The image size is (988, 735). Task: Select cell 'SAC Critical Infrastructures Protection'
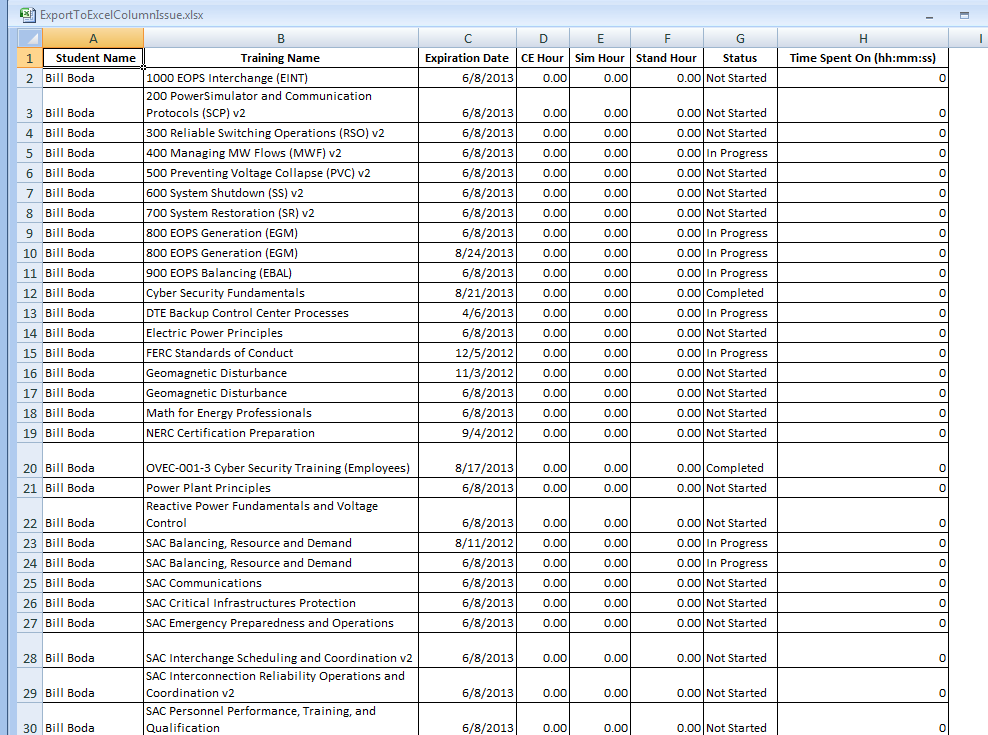click(281, 603)
